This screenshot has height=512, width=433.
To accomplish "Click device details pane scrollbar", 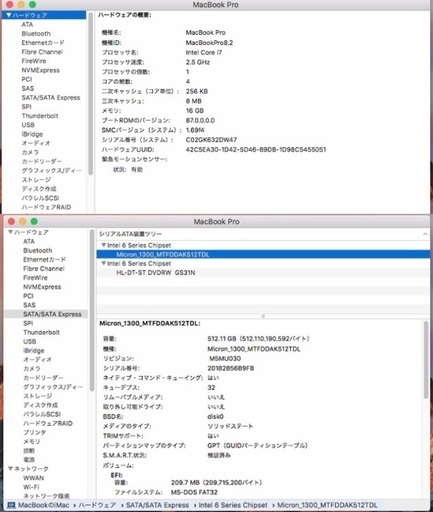I will coord(426,360).
